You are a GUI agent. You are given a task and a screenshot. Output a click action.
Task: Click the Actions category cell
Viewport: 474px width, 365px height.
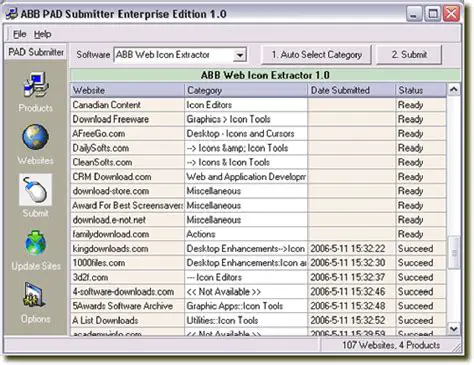(246, 234)
